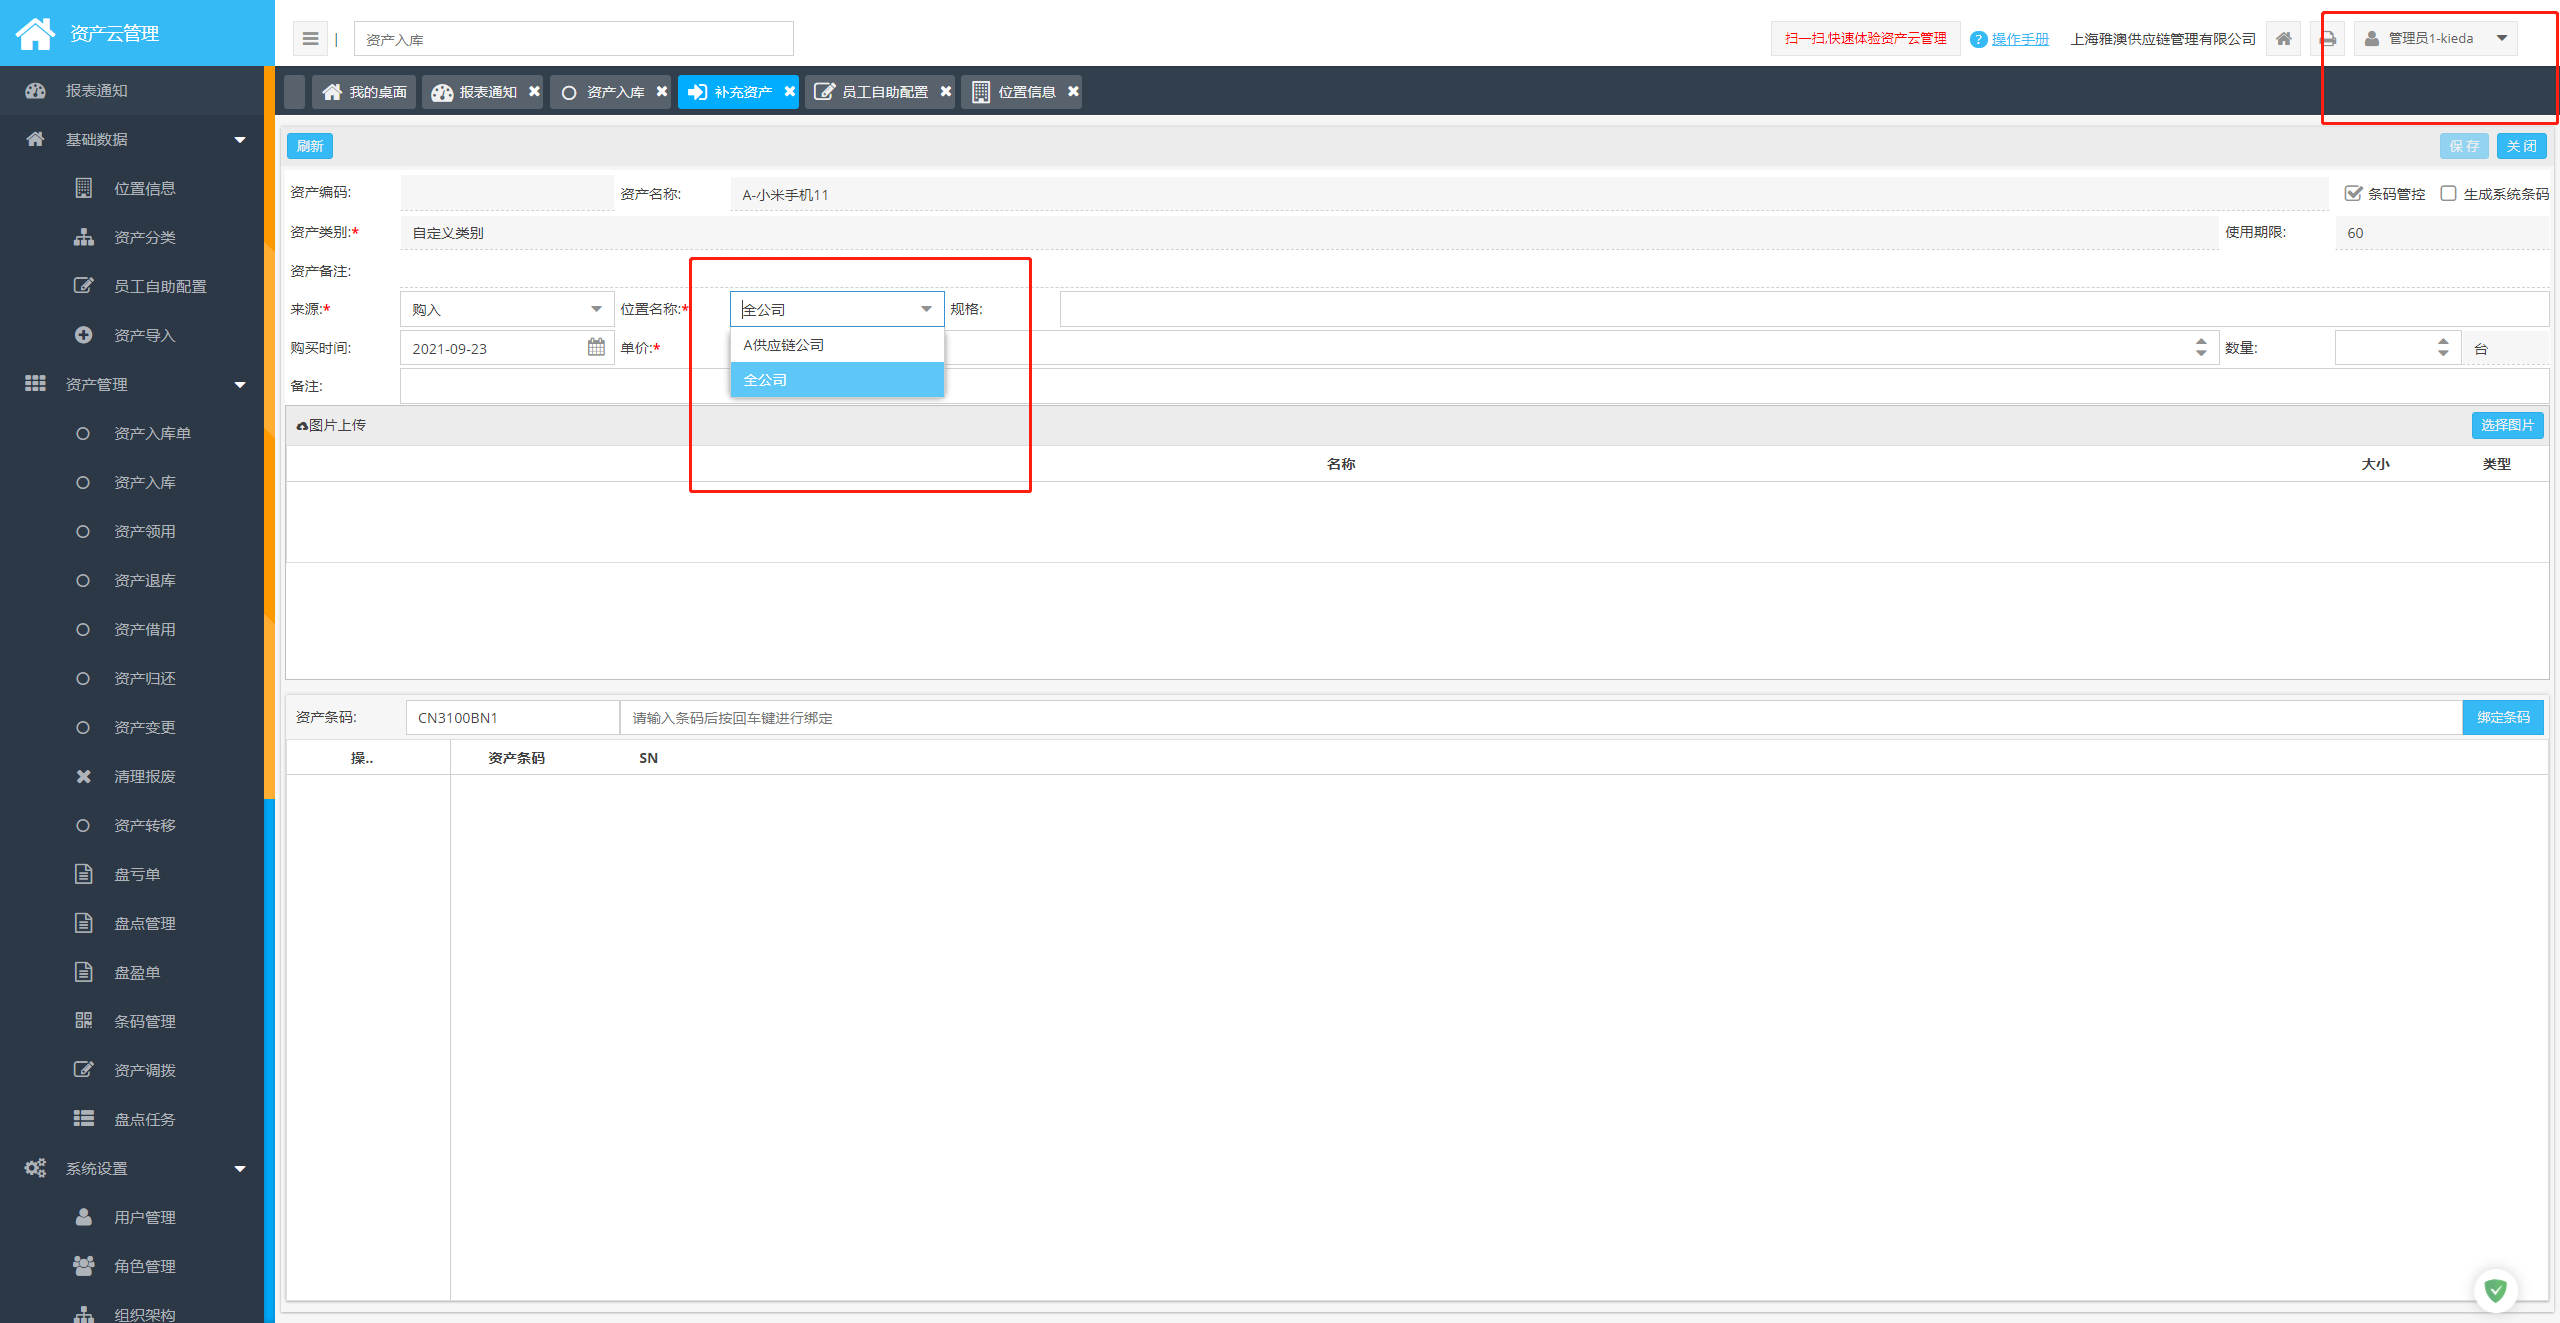Open 用户管理 sidebar item
2560x1323 pixels.
131,1217
